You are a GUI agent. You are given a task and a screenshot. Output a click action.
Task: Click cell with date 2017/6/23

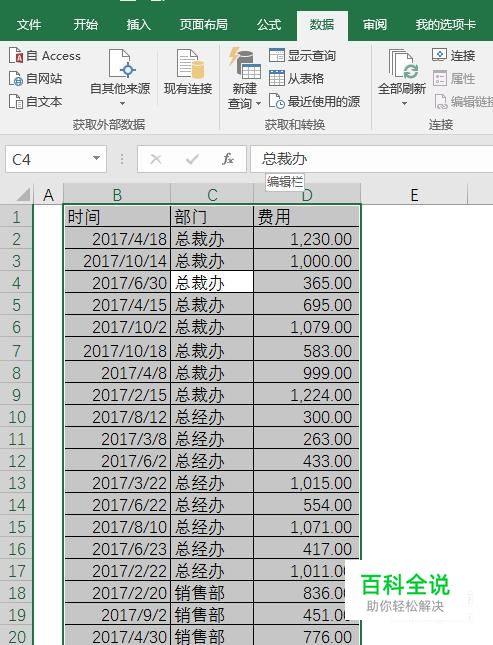click(117, 549)
